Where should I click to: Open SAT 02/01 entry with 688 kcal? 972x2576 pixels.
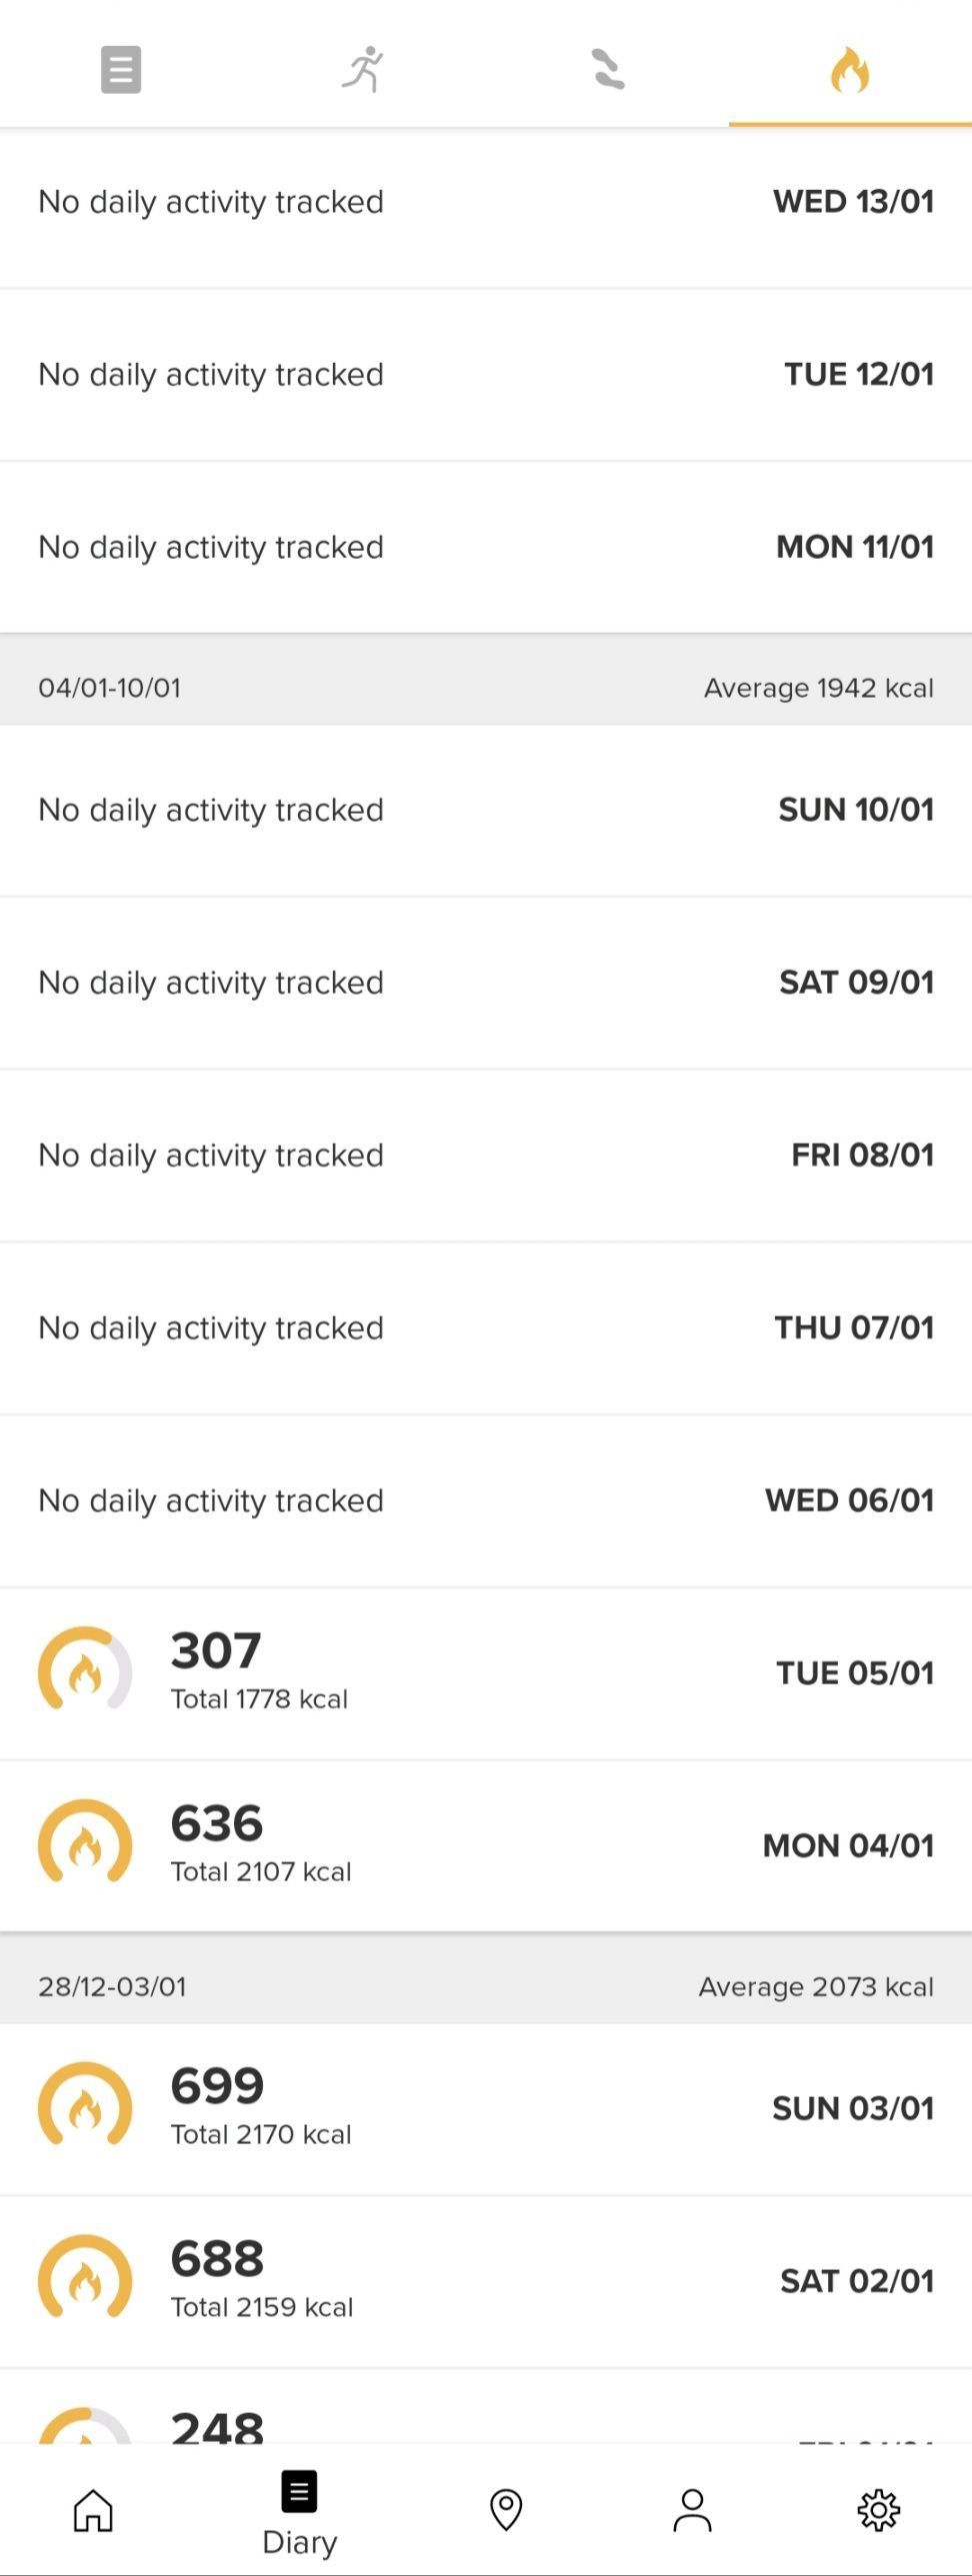[x=486, y=2282]
